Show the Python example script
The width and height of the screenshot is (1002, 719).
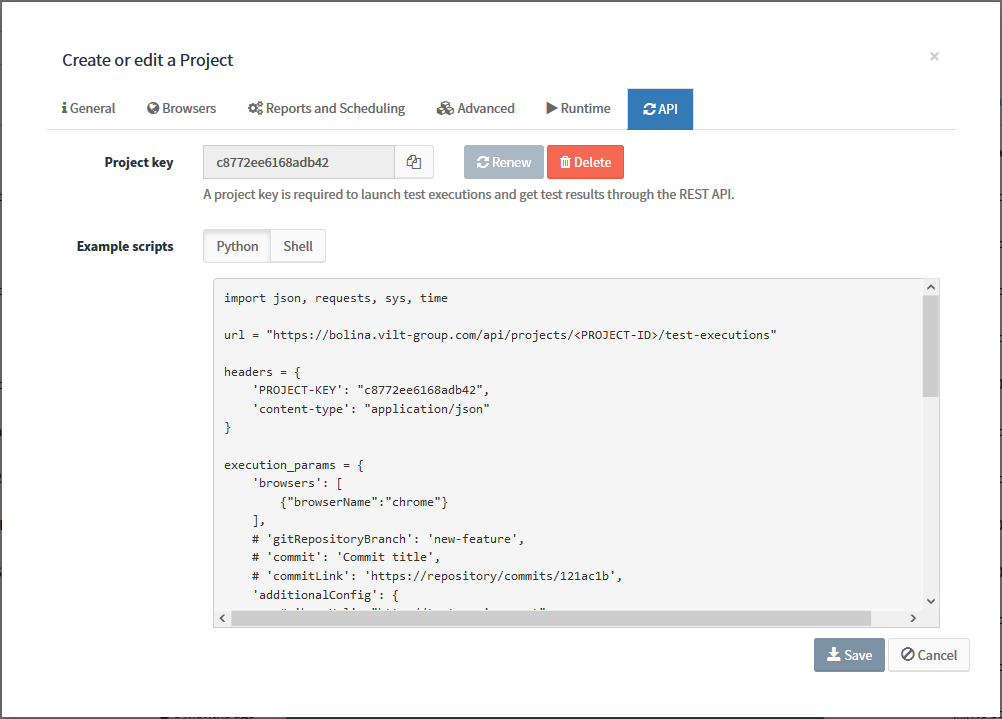pos(237,246)
